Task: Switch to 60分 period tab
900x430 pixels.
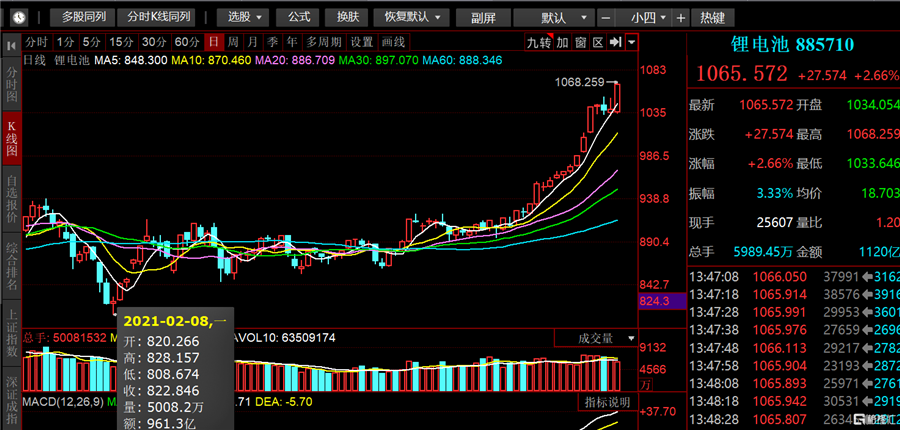Action: click(x=187, y=42)
